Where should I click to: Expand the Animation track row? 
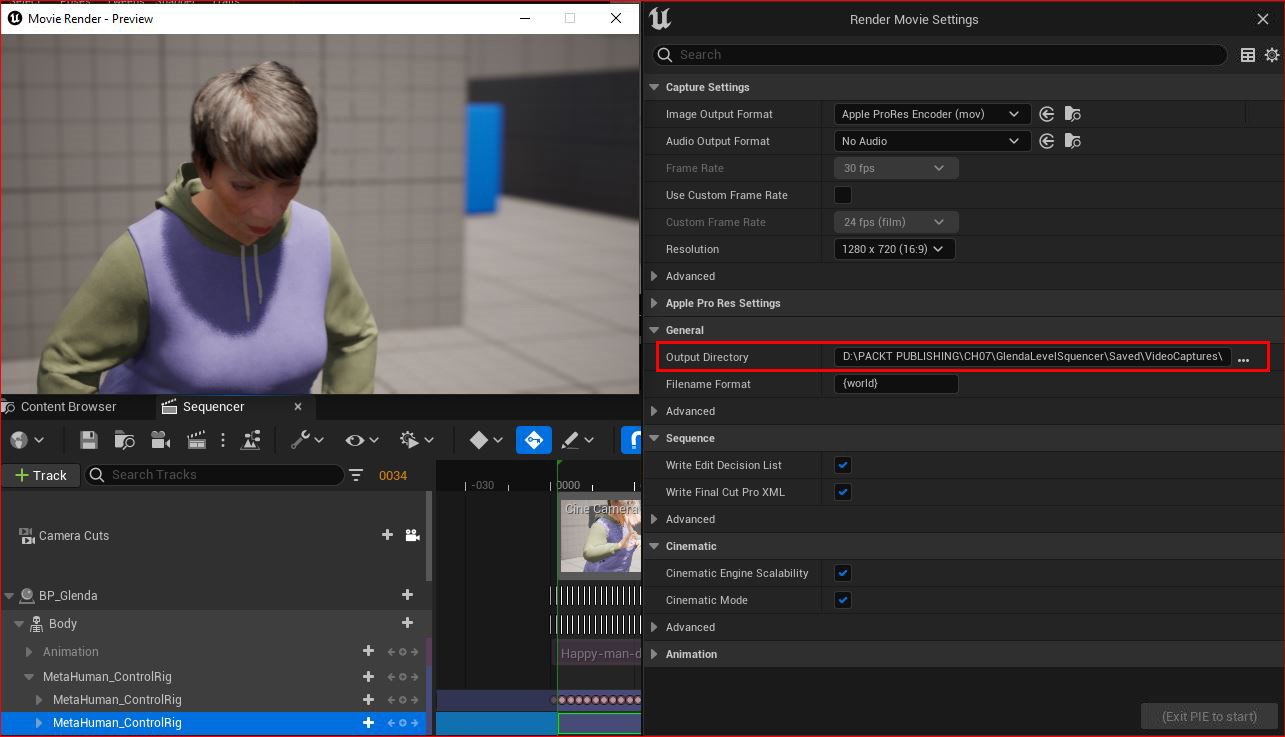click(29, 652)
